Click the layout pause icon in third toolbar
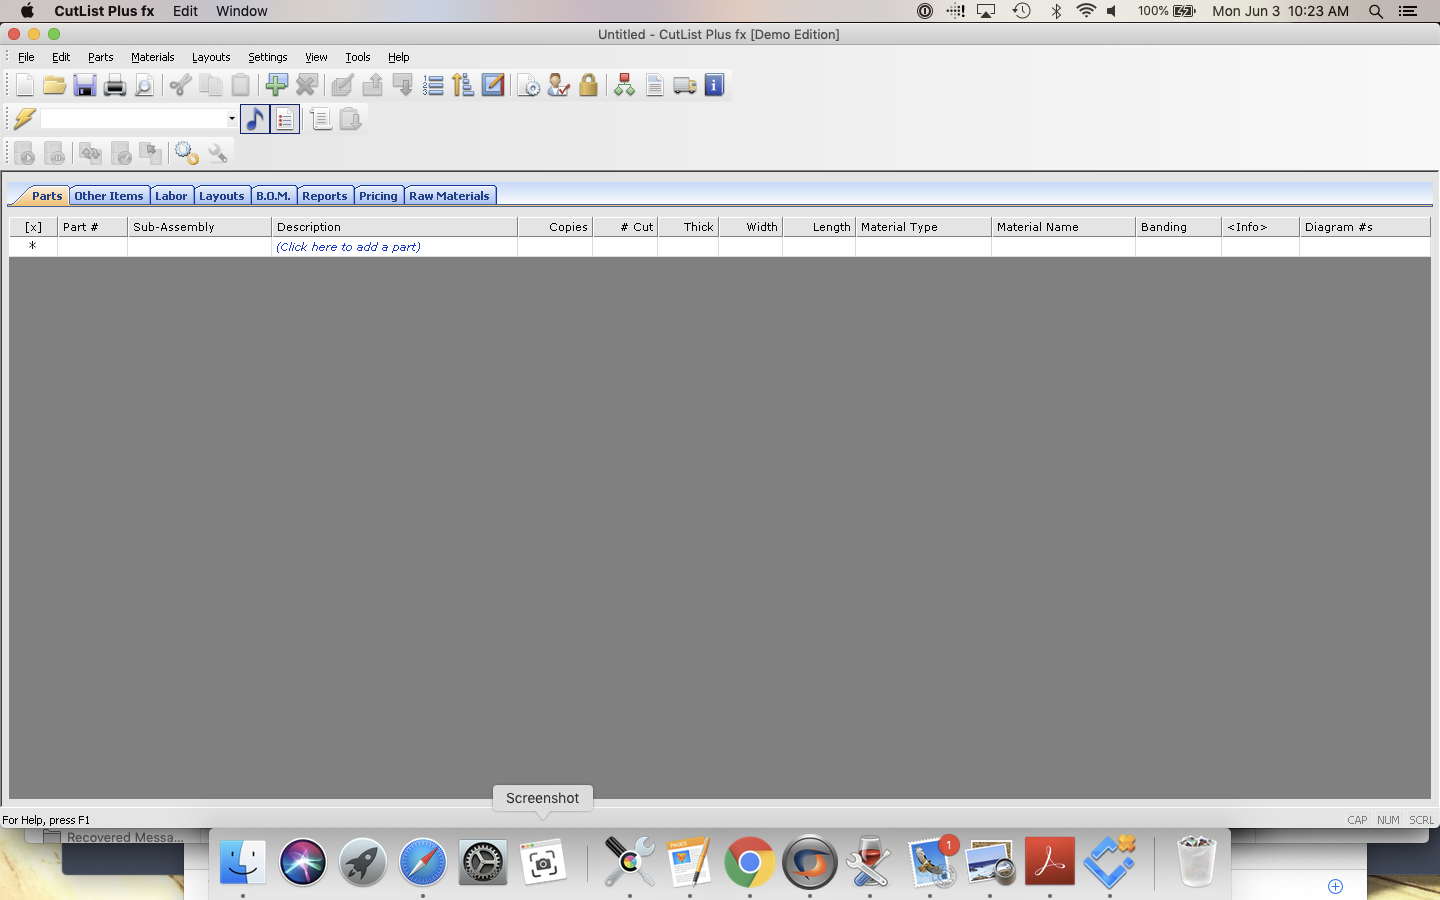This screenshot has width=1440, height=900. tap(55, 153)
